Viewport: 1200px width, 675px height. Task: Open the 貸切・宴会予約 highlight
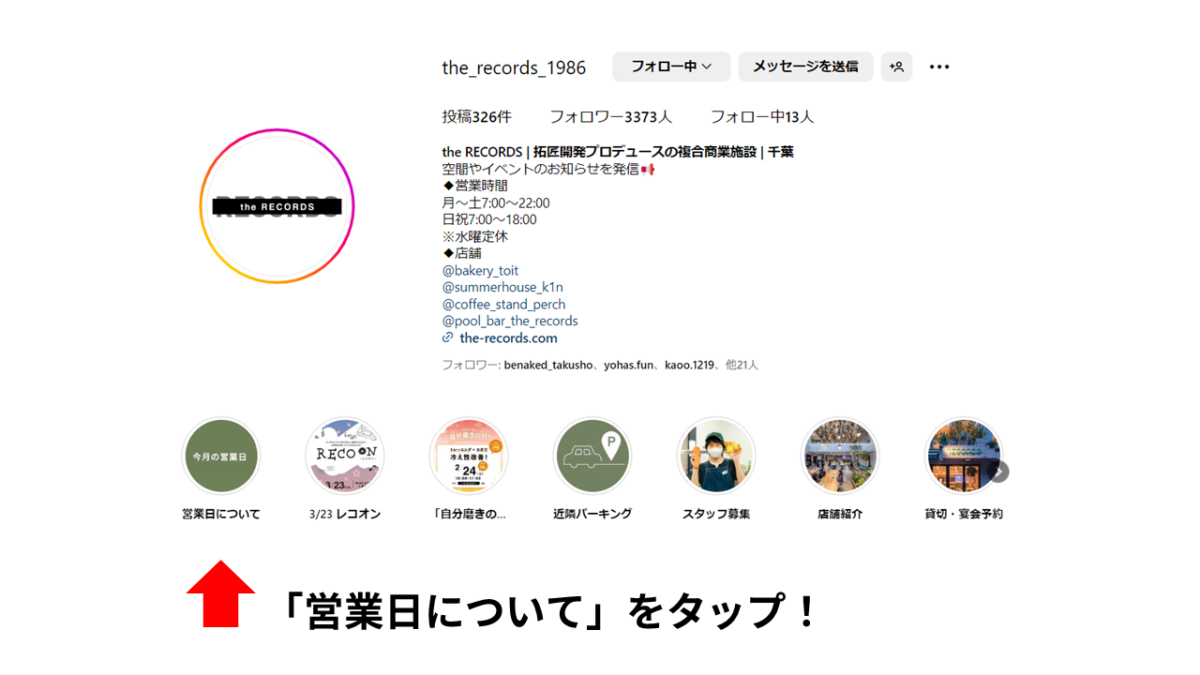[963, 456]
